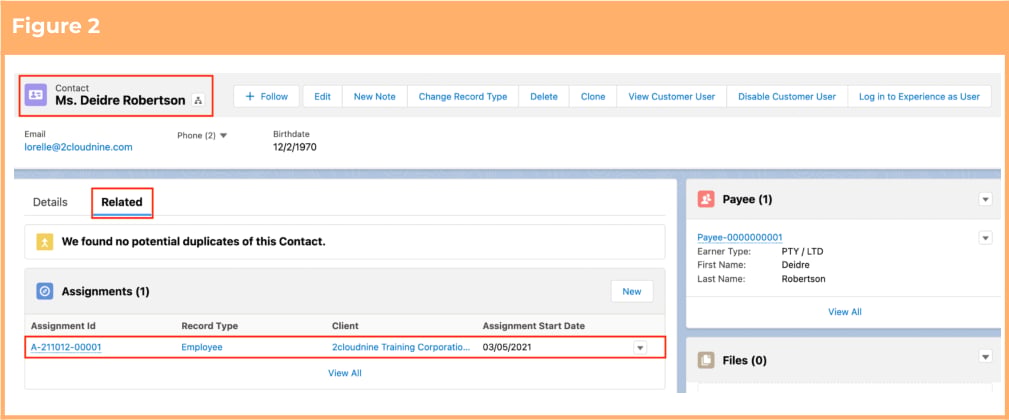Image resolution: width=1009 pixels, height=420 pixels.
Task: Open the Employee record type link
Action: tap(202, 347)
